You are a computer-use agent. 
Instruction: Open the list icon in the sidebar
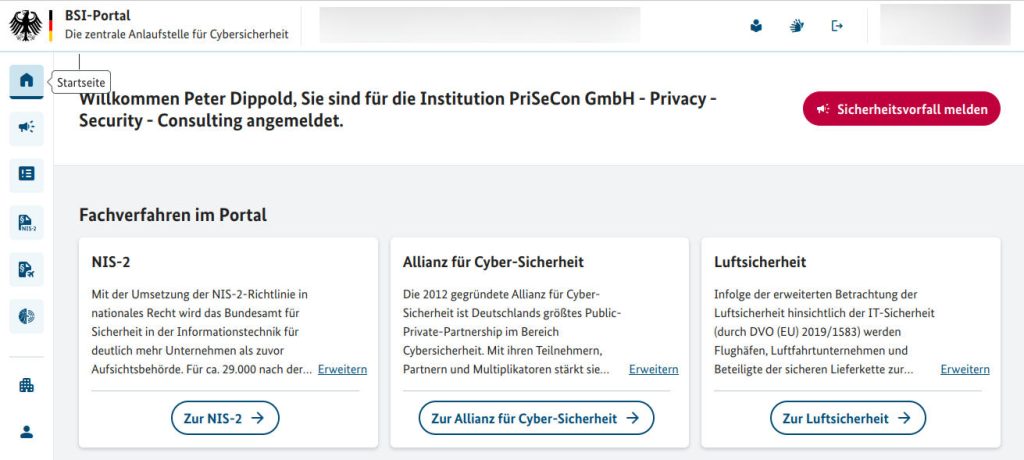click(x=26, y=173)
